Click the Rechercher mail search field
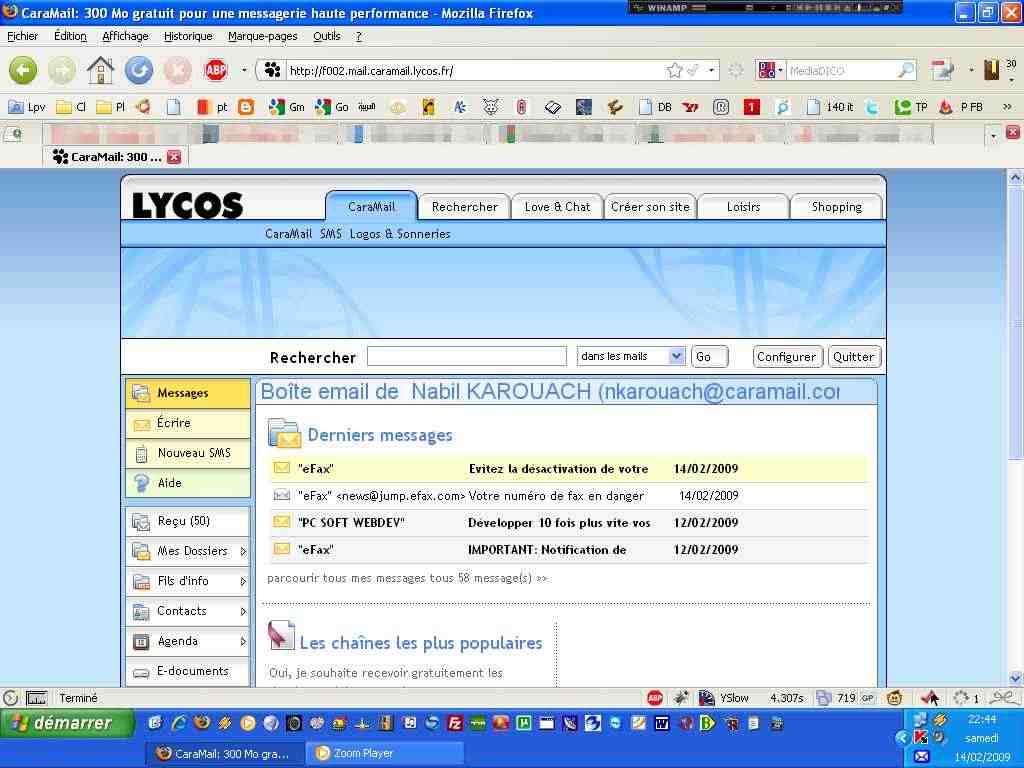This screenshot has height=768, width=1024. (466, 357)
